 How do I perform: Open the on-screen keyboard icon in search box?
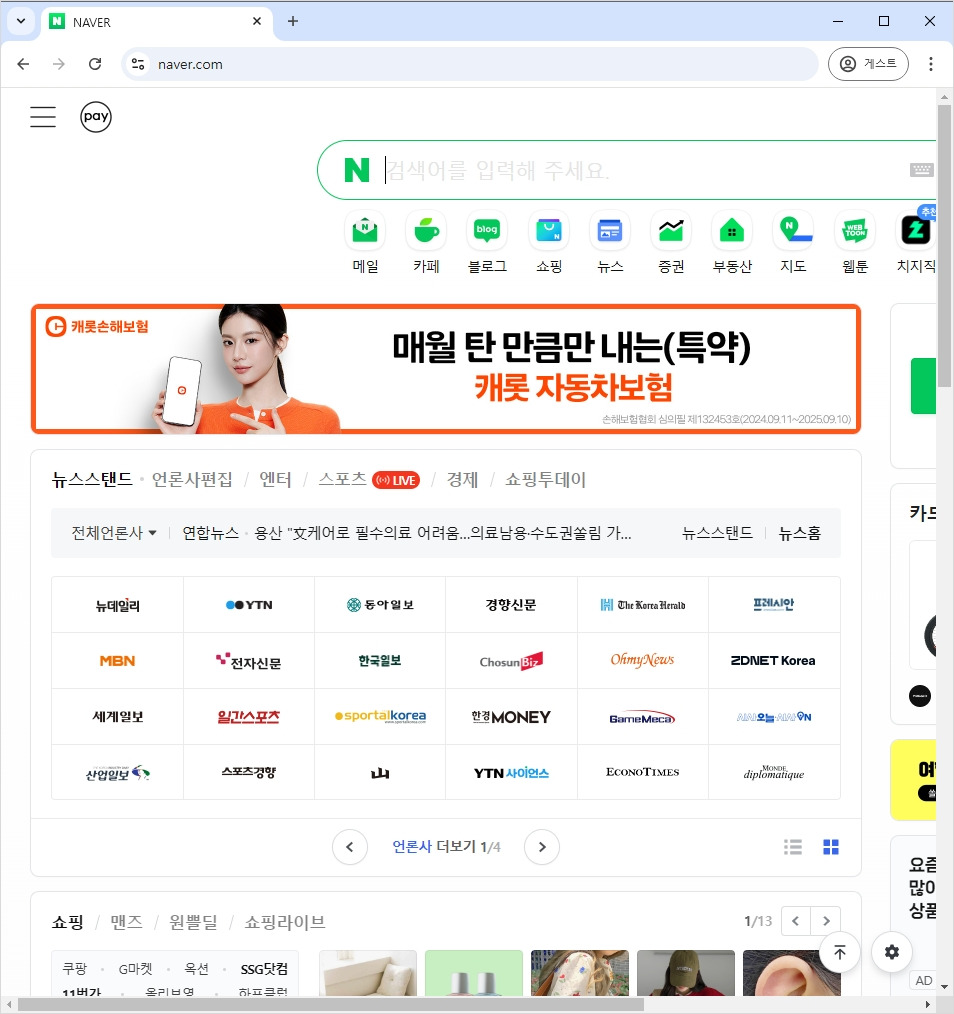[922, 170]
